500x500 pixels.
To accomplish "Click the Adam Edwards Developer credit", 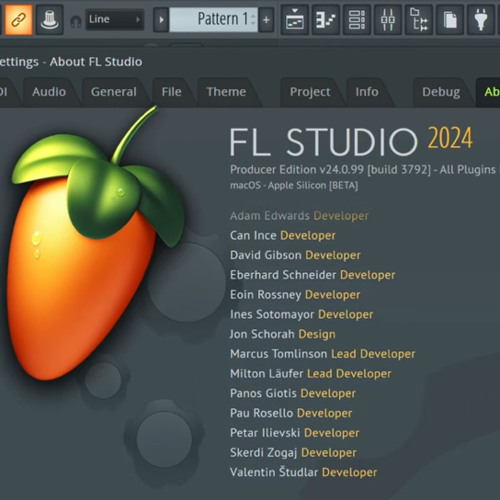I will coord(299,216).
